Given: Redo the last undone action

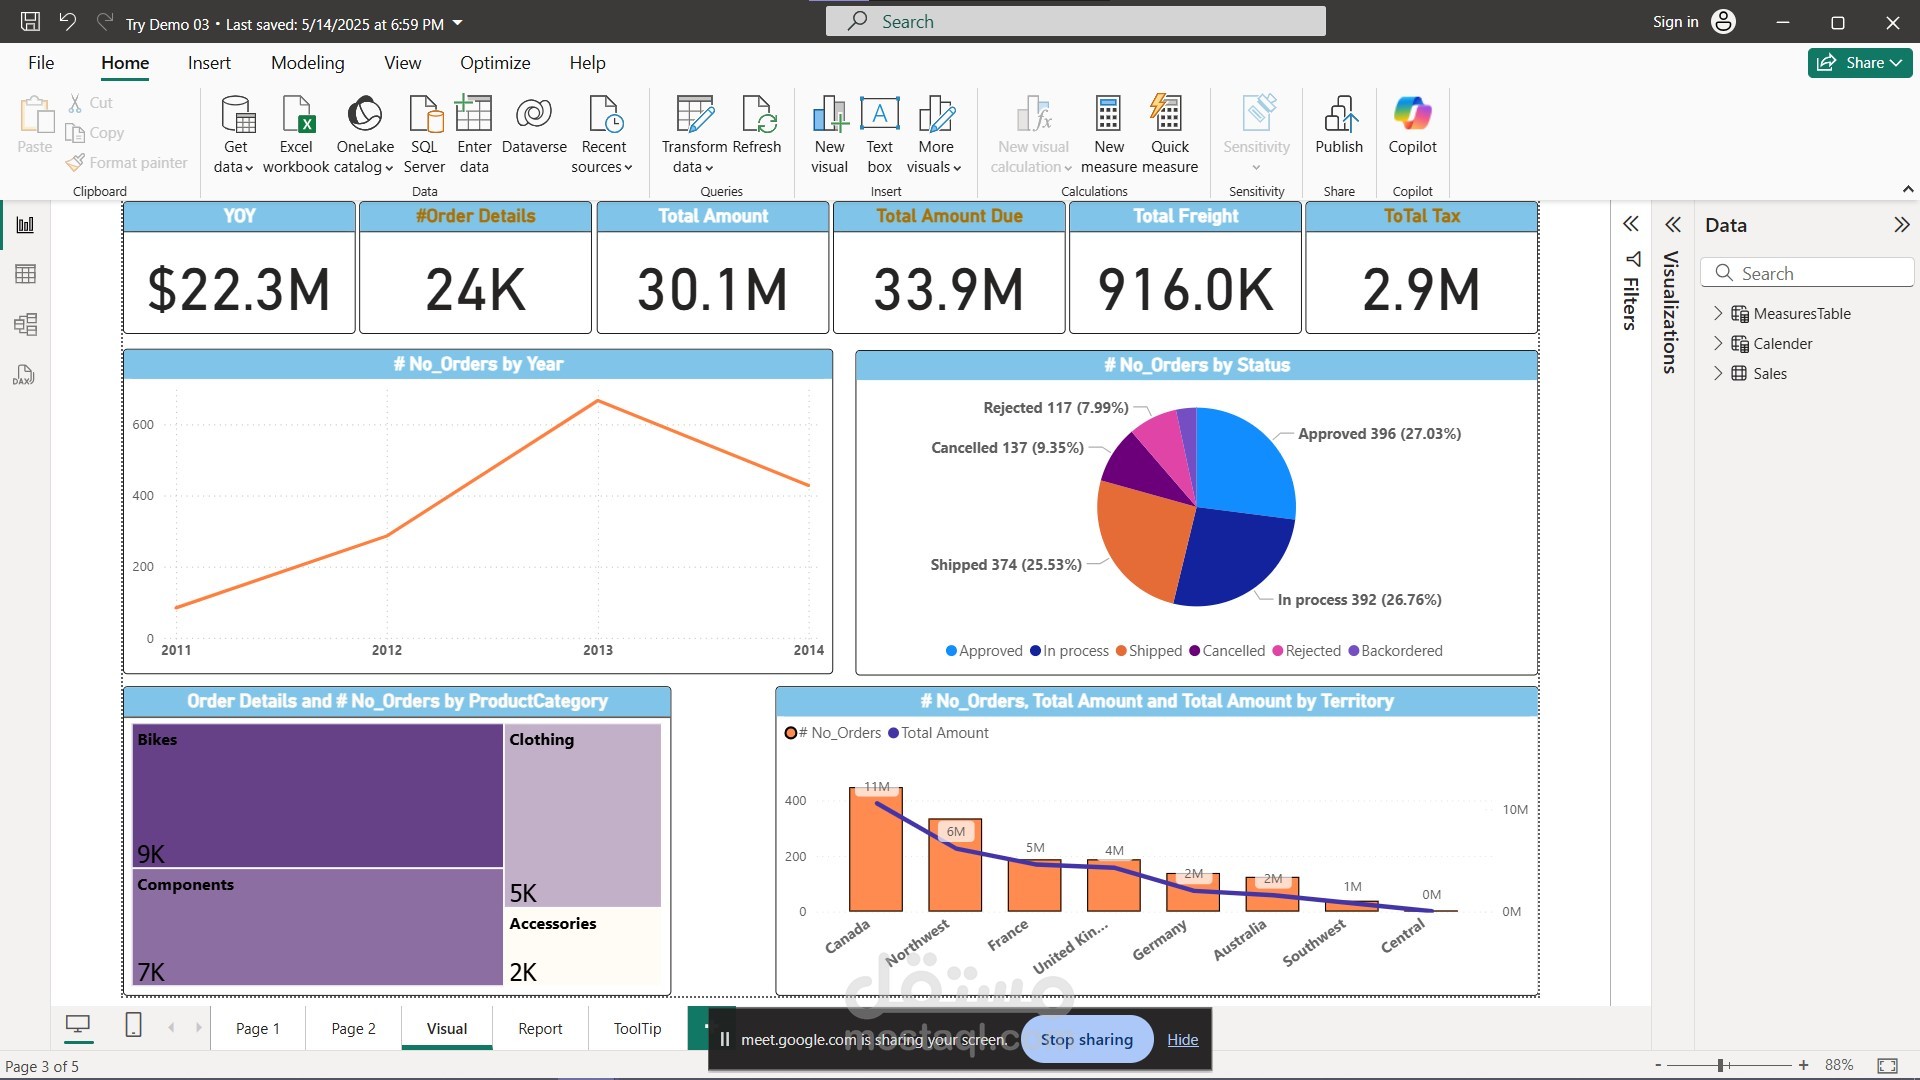Looking at the screenshot, I should point(104,21).
